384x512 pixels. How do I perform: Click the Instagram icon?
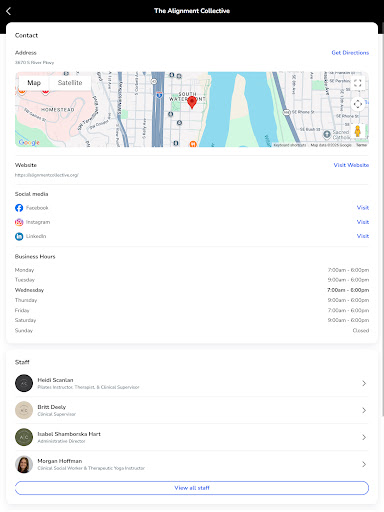[x=19, y=222]
